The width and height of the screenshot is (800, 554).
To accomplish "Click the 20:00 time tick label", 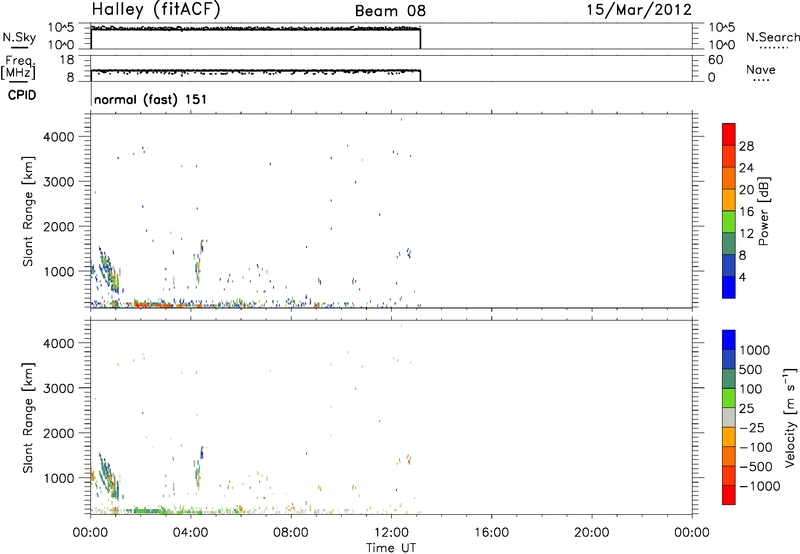I will tap(591, 533).
